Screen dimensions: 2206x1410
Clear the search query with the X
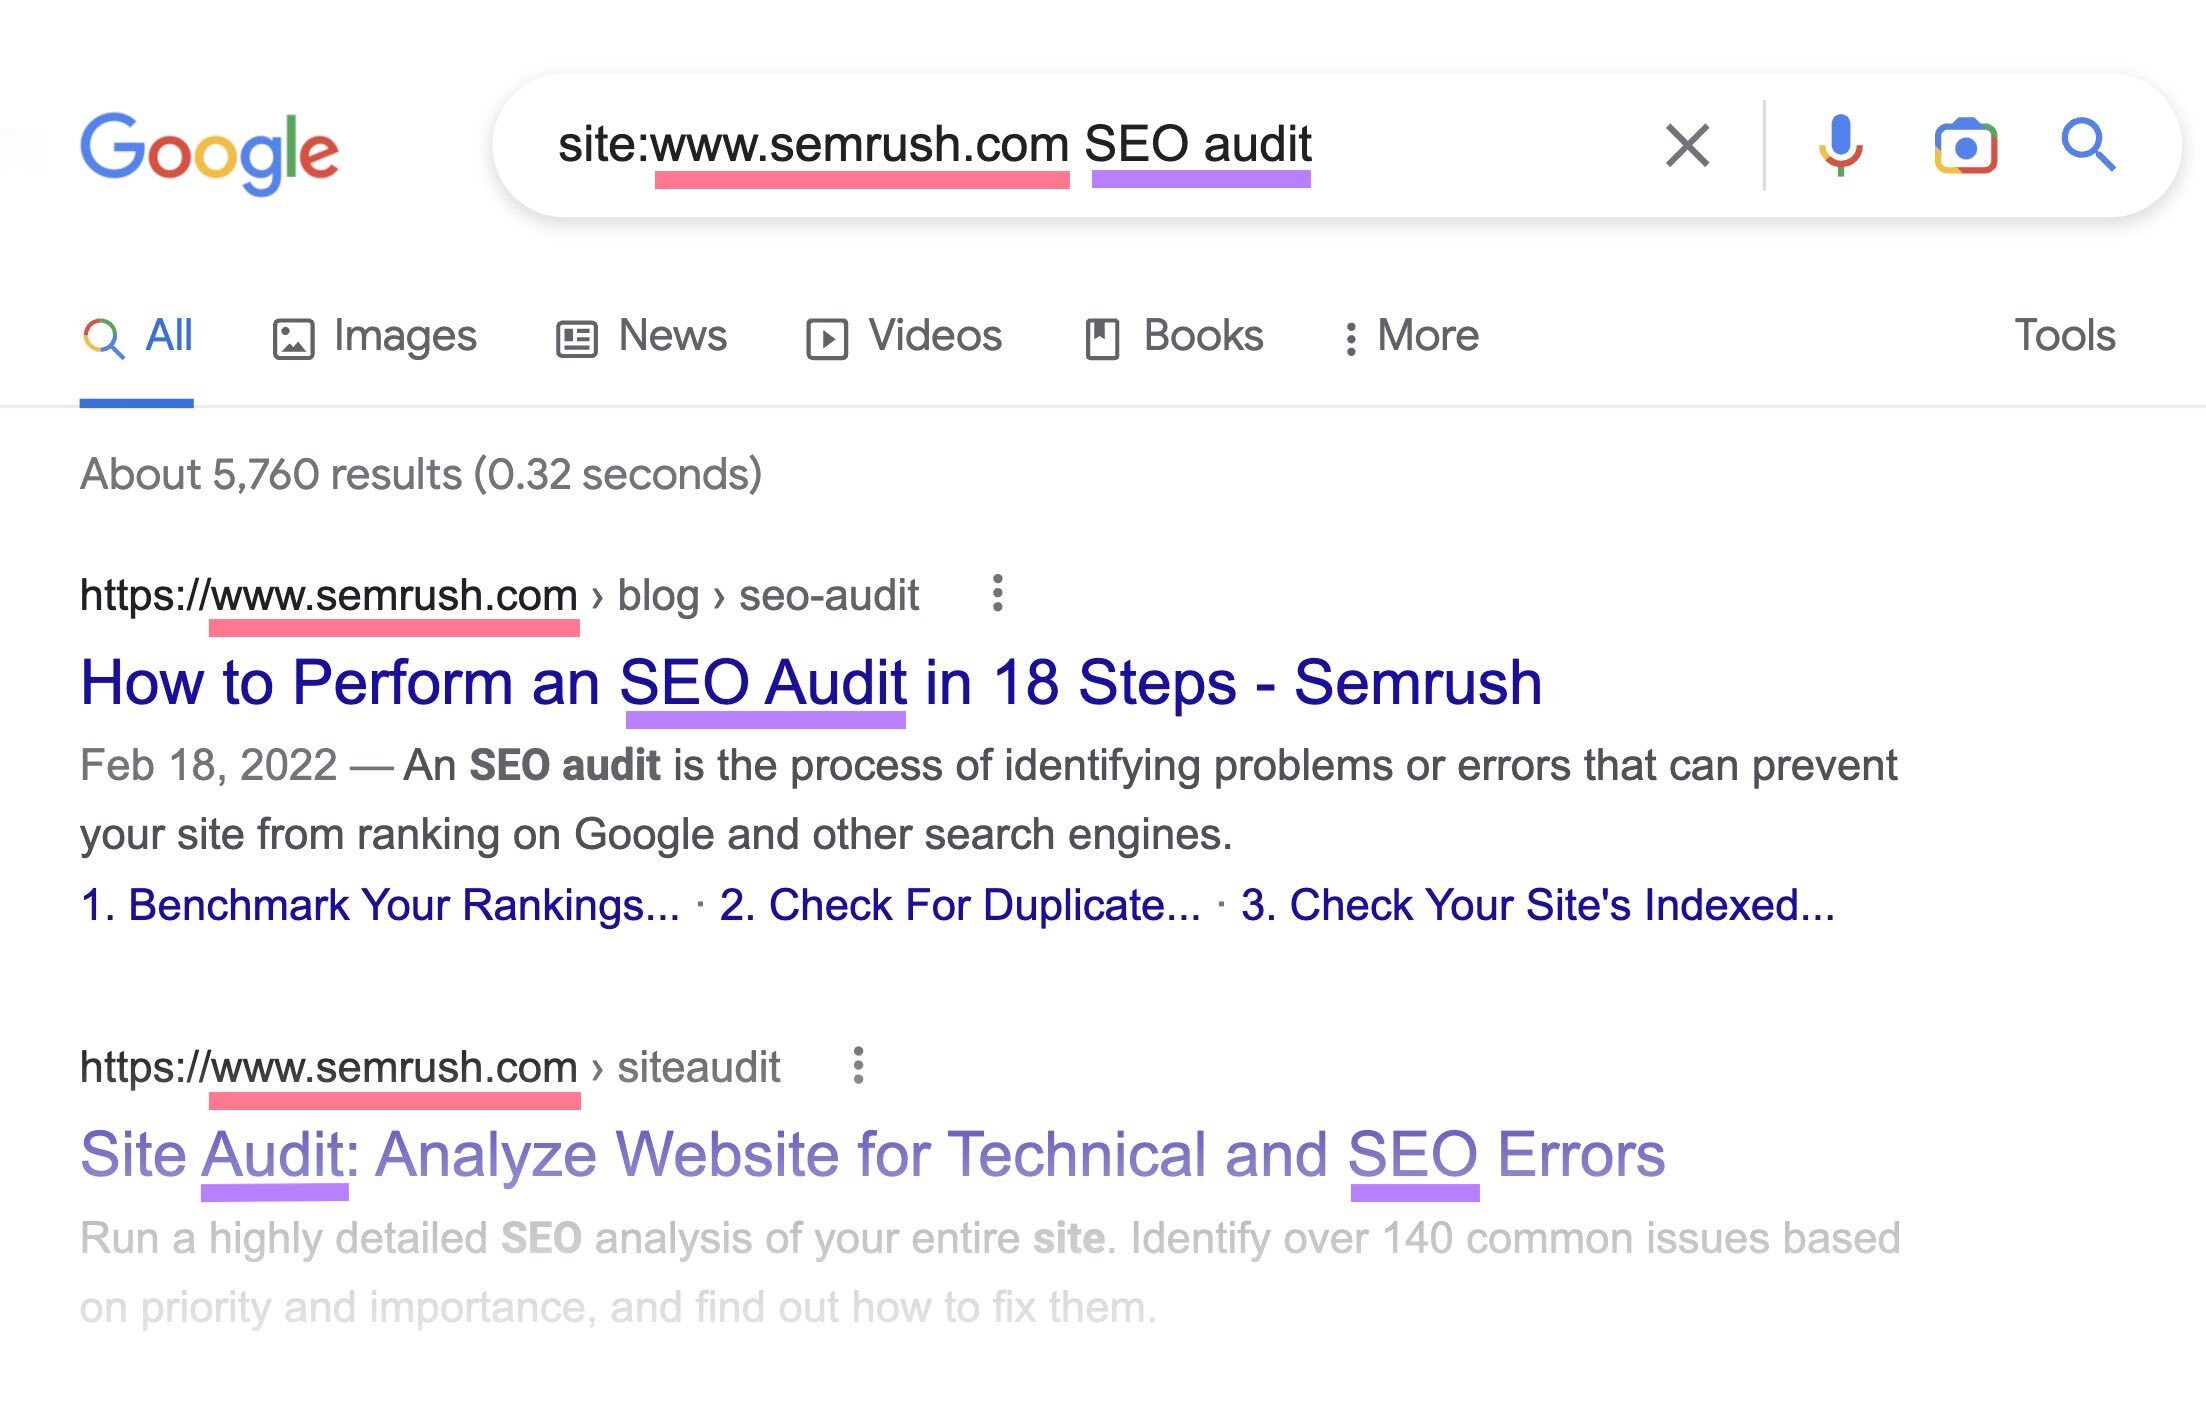pos(1686,145)
